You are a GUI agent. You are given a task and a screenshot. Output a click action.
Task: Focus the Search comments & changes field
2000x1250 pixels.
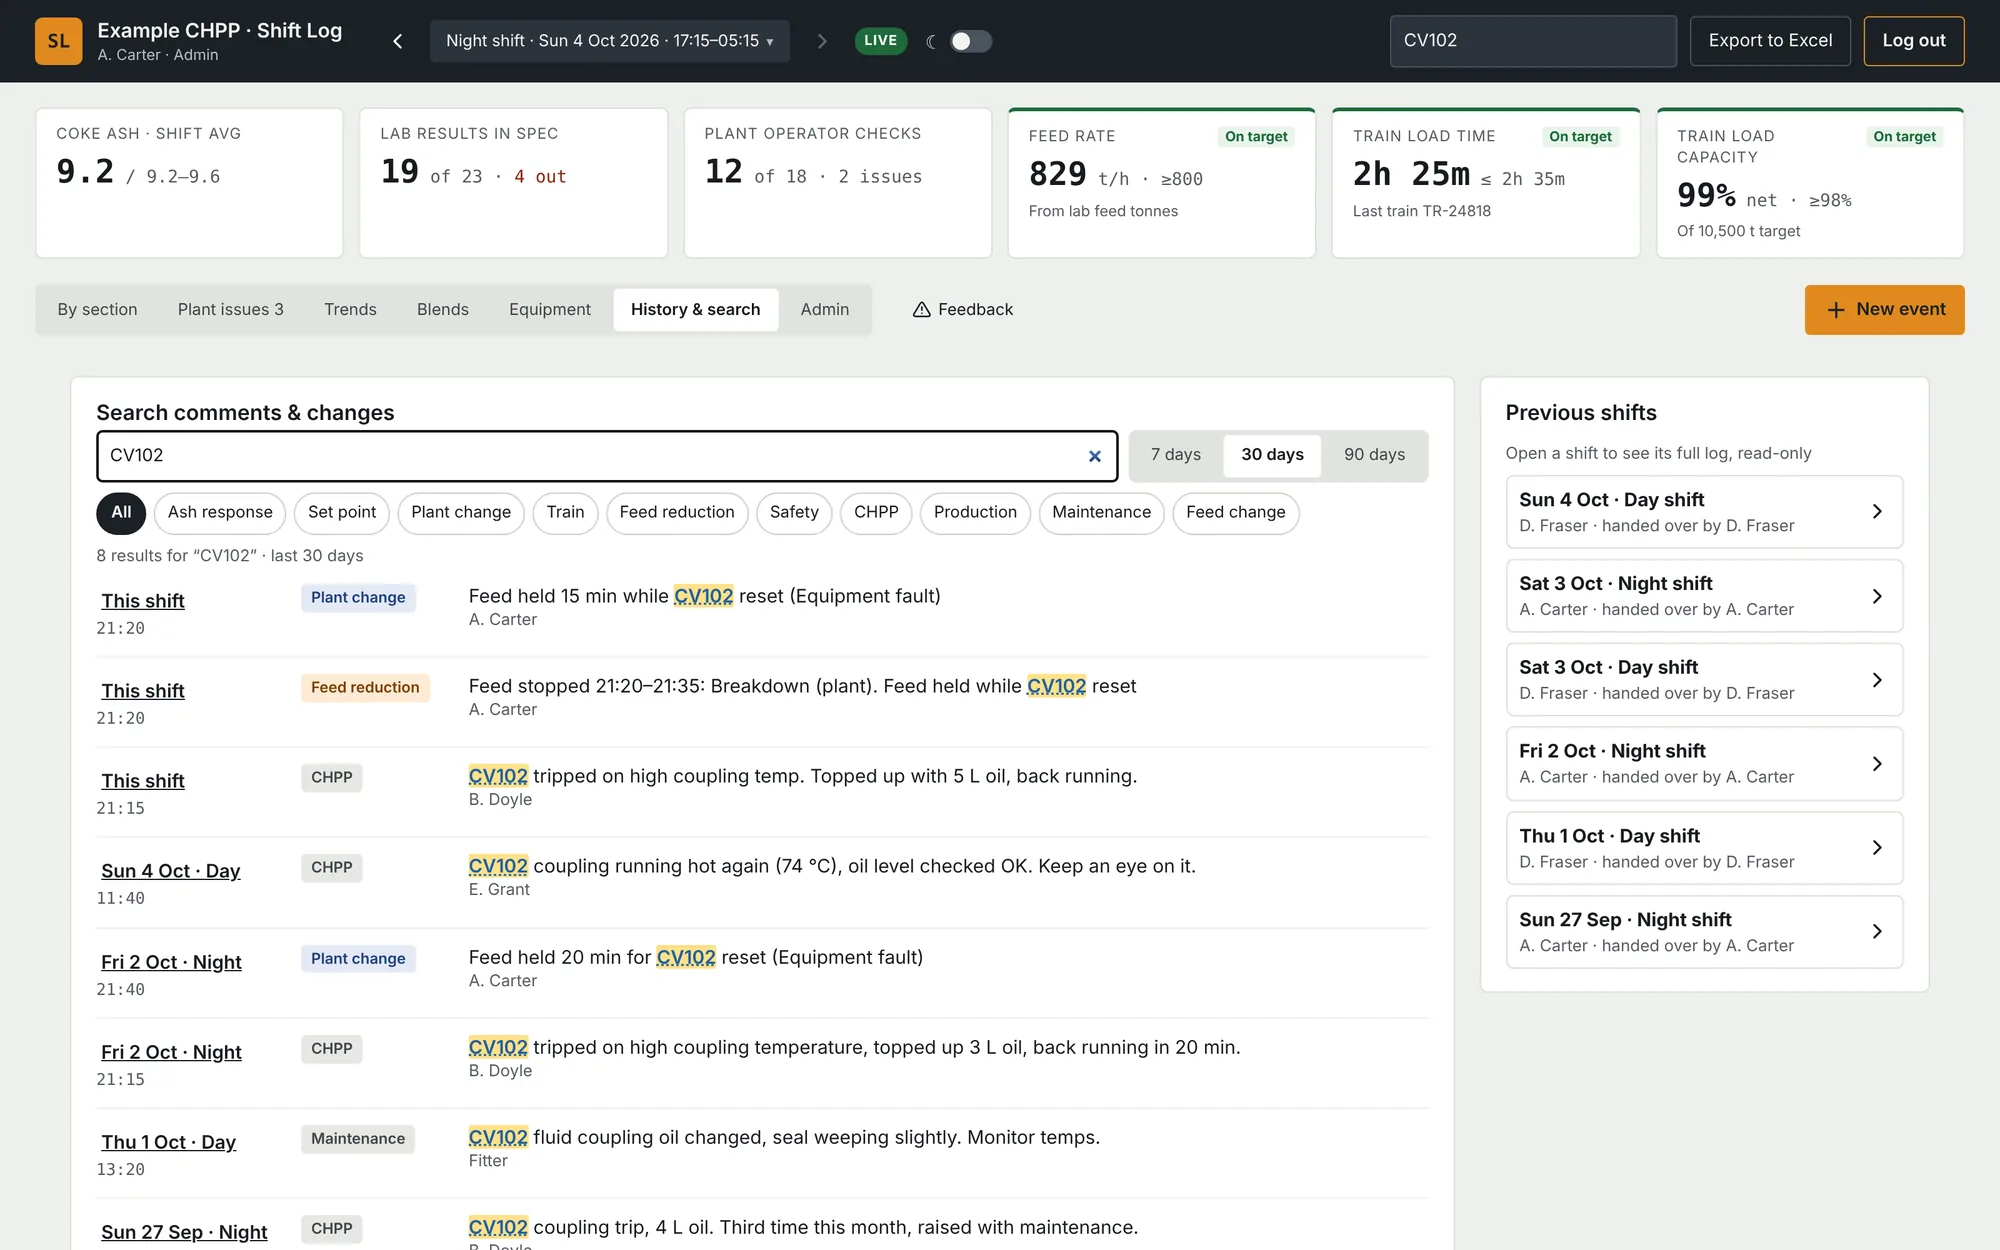[x=607, y=456]
